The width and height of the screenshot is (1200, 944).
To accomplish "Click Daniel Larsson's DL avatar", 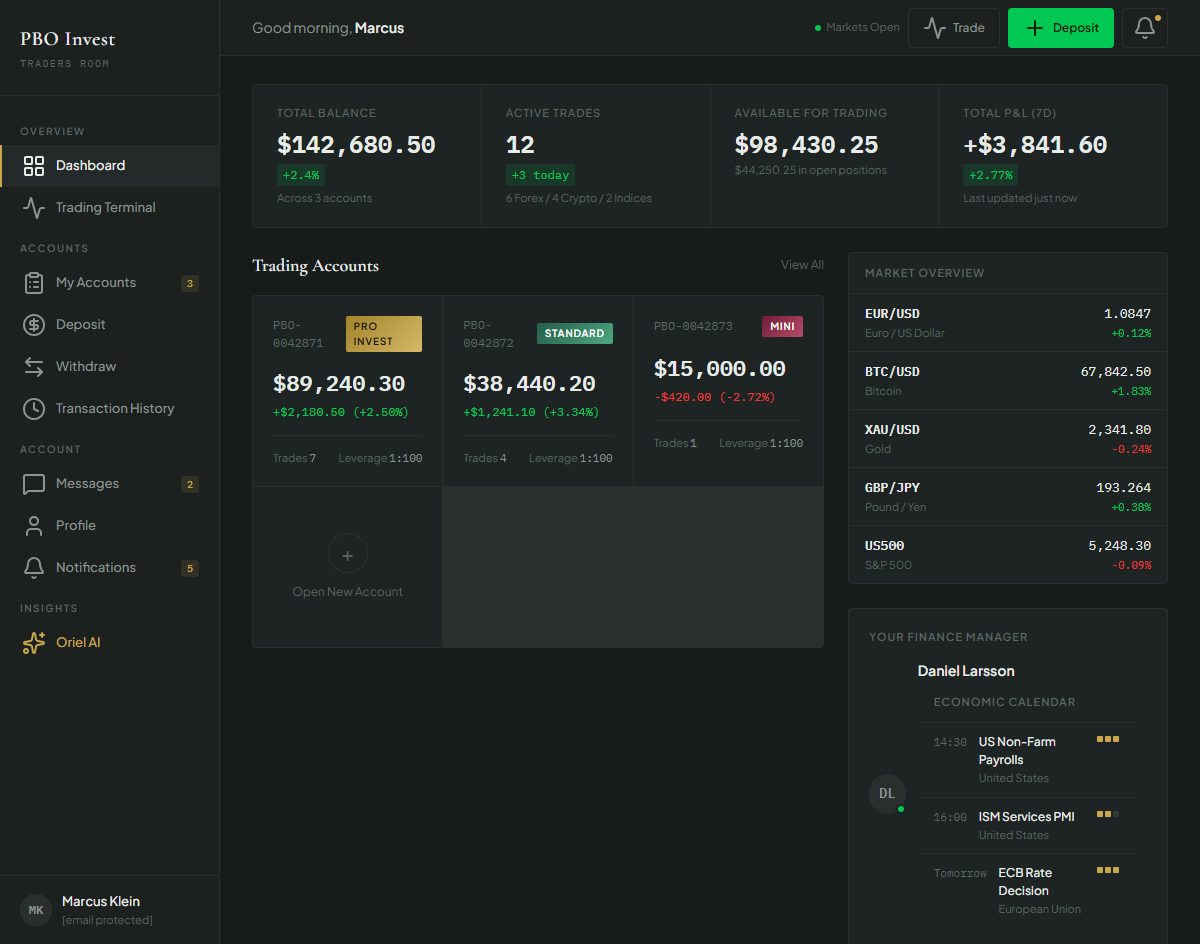I will pos(887,793).
